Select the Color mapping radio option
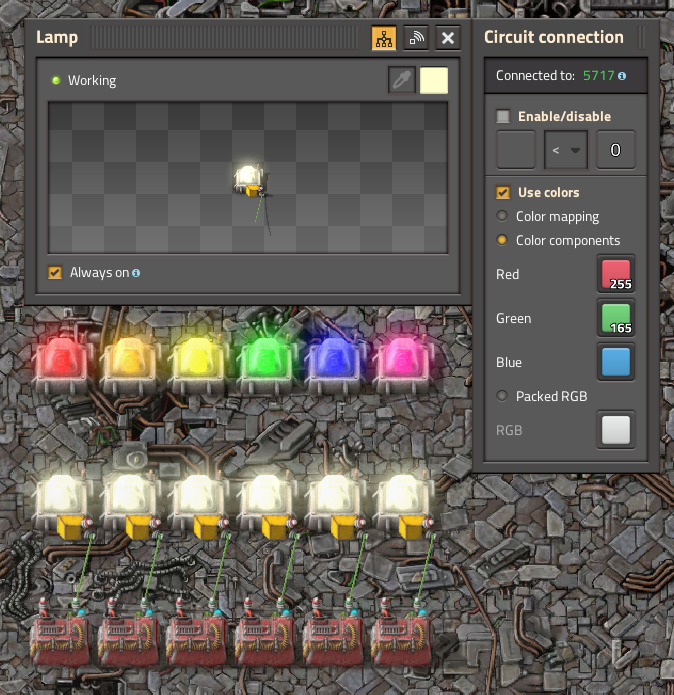 coord(502,216)
